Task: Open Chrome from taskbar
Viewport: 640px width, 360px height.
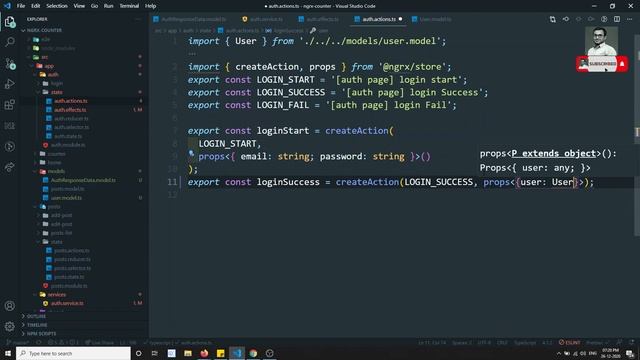Action: pos(253,353)
